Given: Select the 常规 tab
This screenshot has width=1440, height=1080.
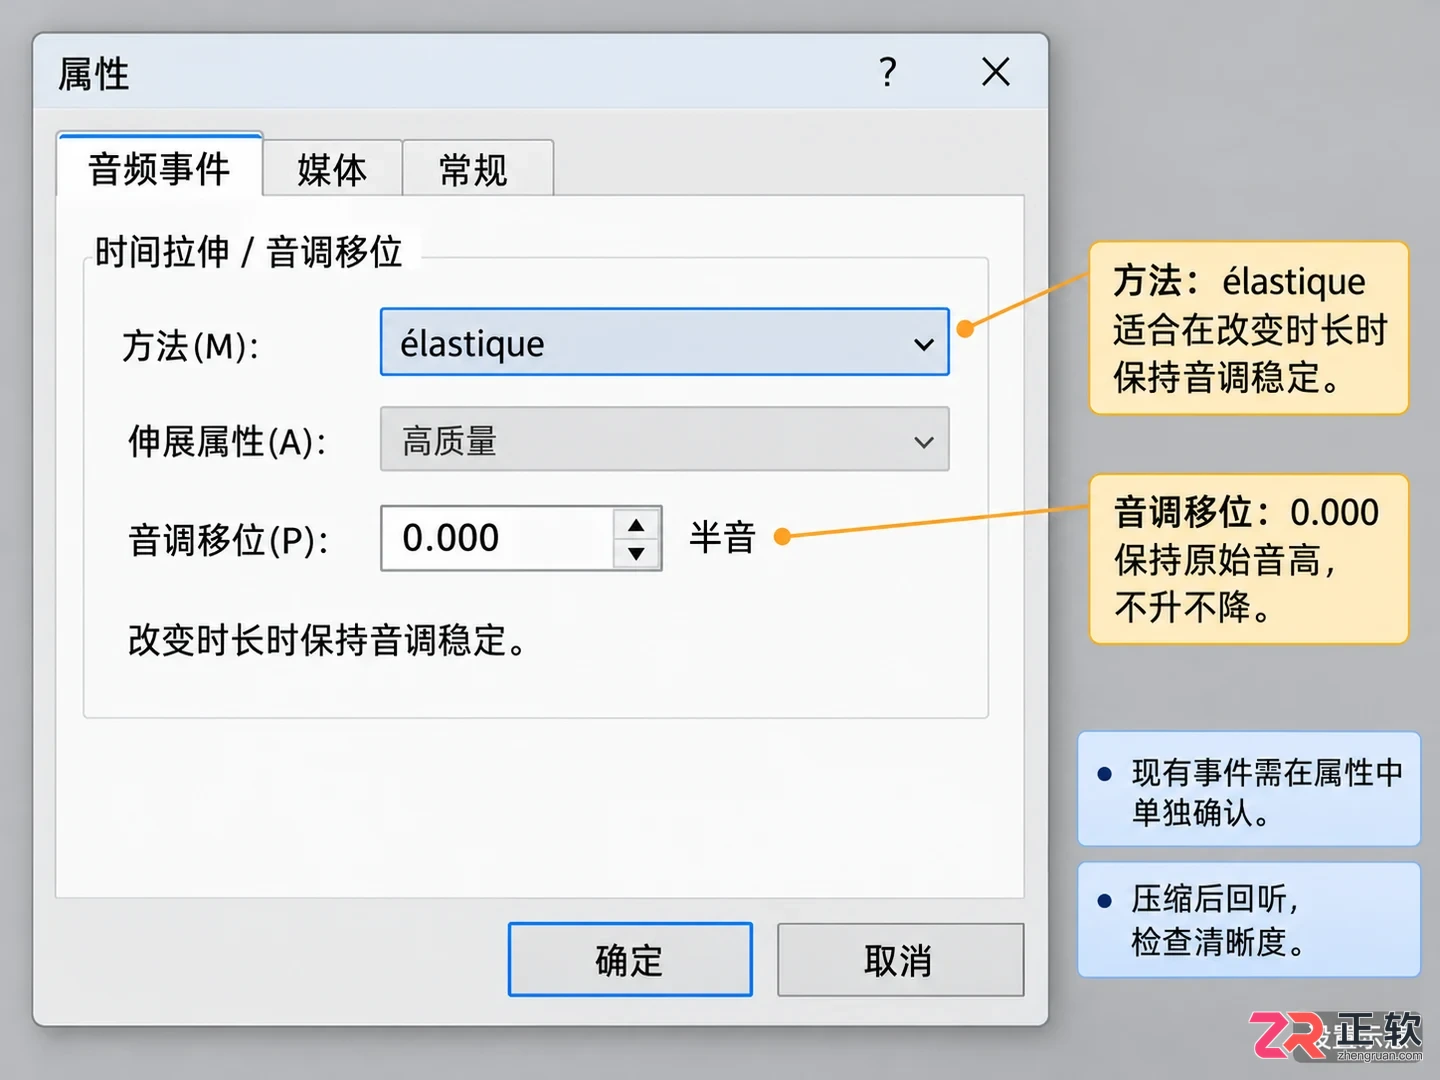Looking at the screenshot, I should pos(477,169).
